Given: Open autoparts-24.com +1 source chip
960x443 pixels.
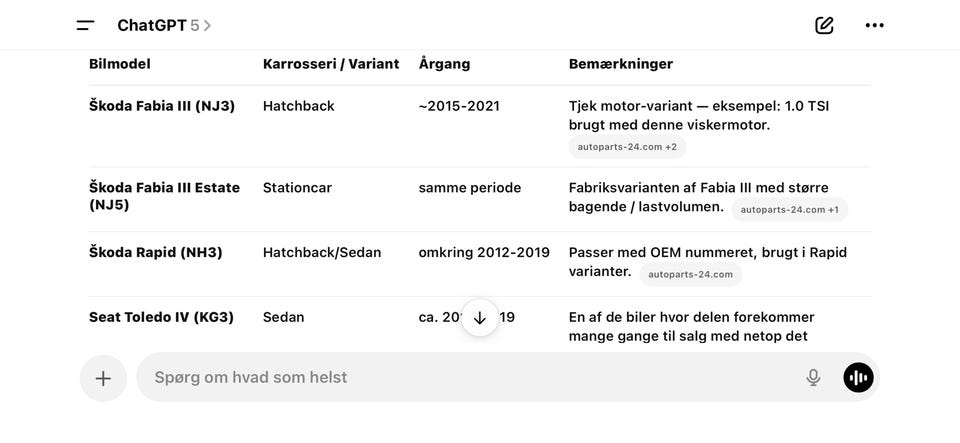Looking at the screenshot, I should 789,209.
